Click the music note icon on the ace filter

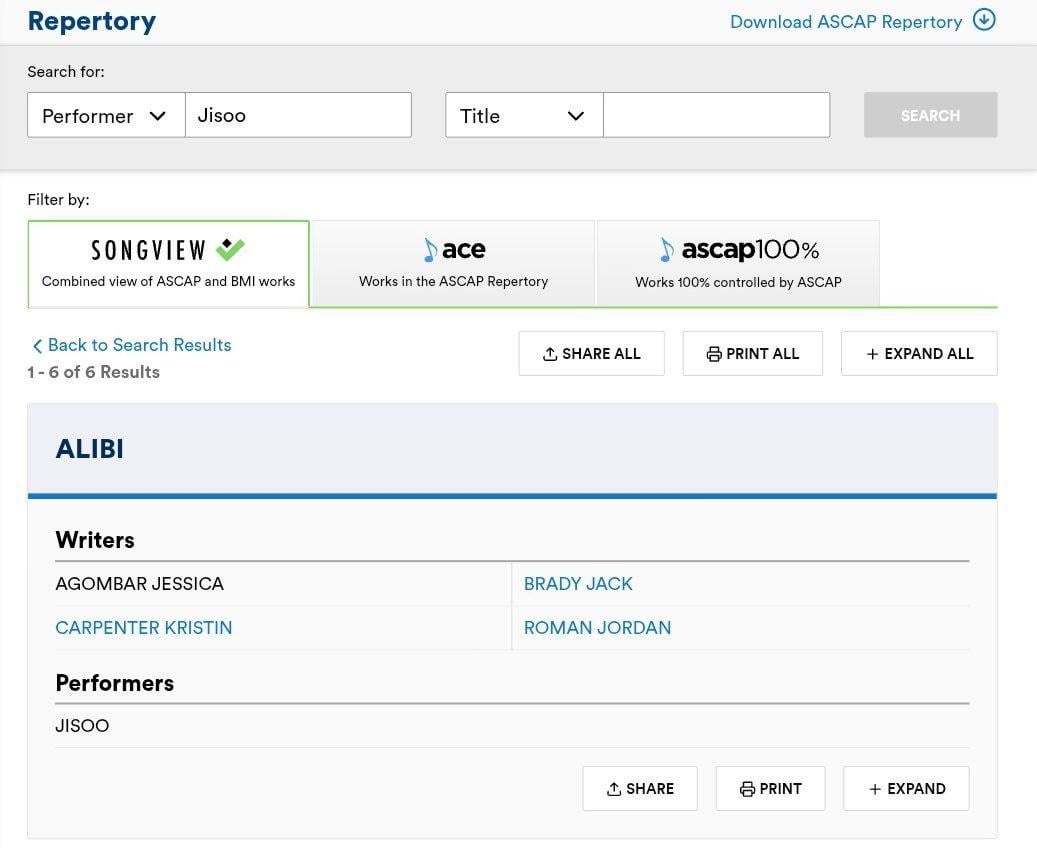(x=428, y=249)
